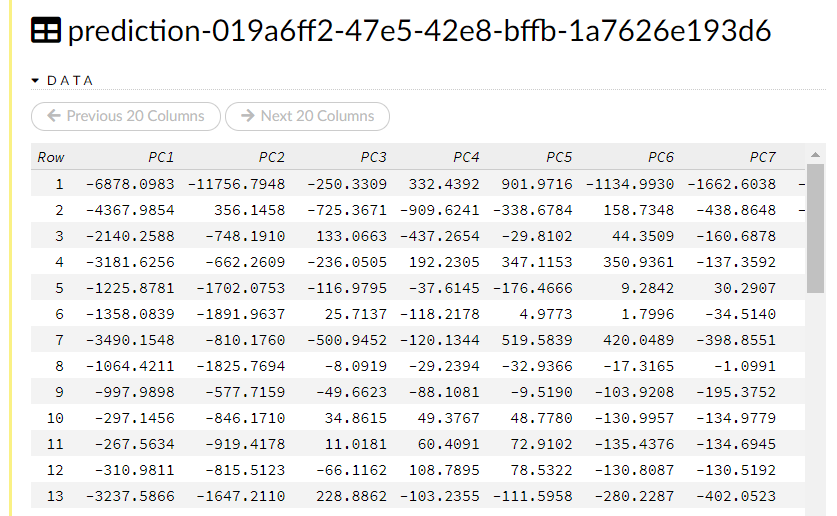This screenshot has height=516, width=837.
Task: Select the PC1 value -6878.0983
Action: click(130, 184)
